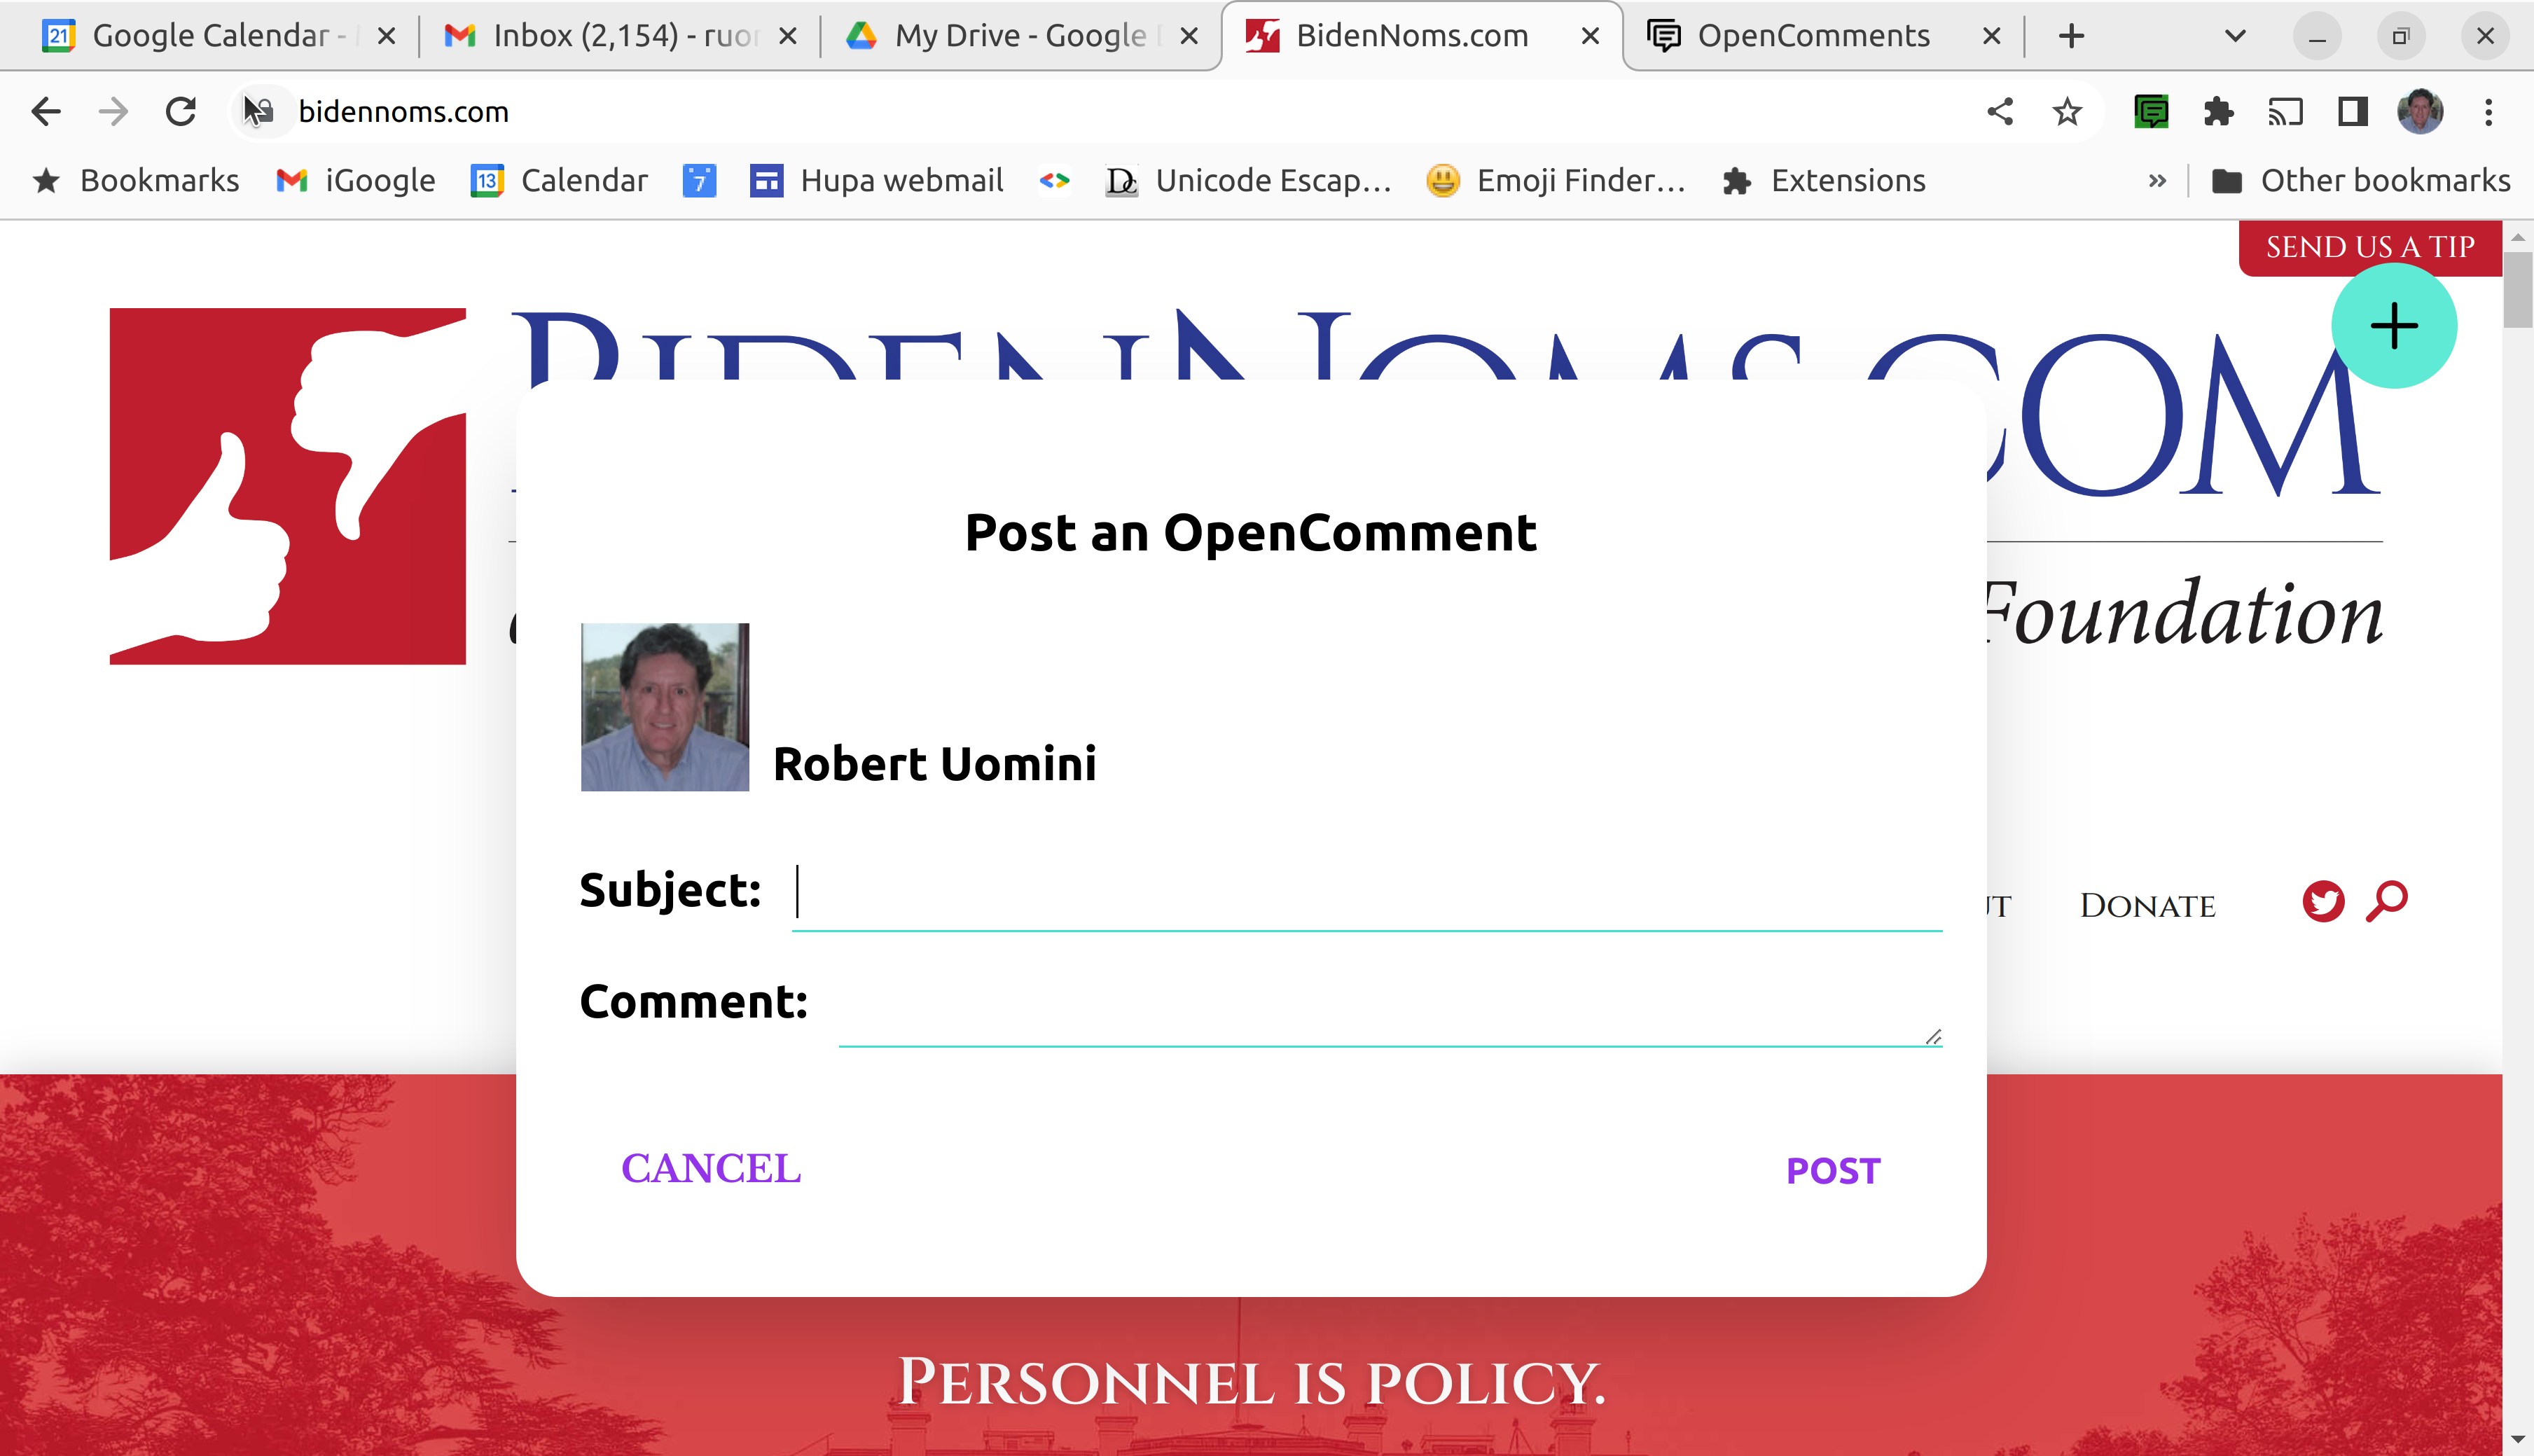This screenshot has width=2534, height=1456.
Task: Close the Inbox Gmail tab
Action: [x=787, y=36]
